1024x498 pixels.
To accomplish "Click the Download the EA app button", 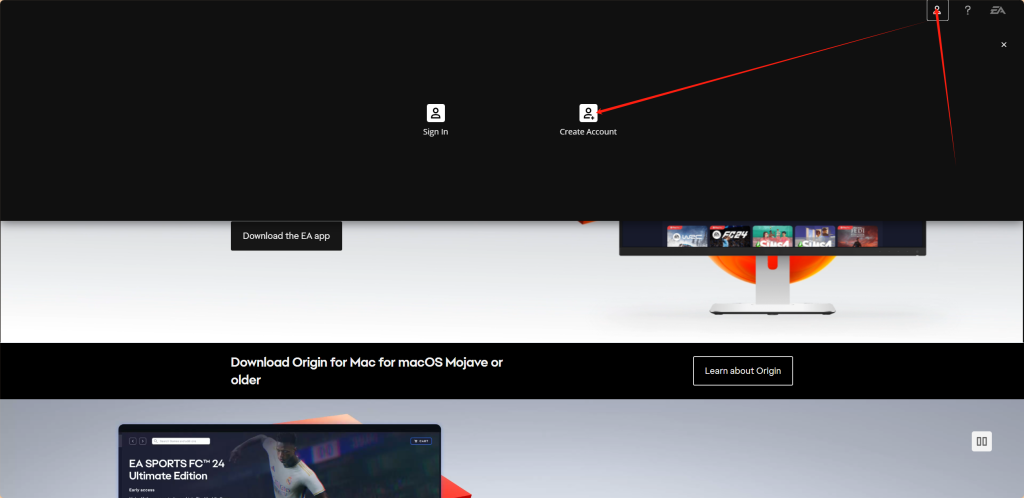I will tap(286, 236).
